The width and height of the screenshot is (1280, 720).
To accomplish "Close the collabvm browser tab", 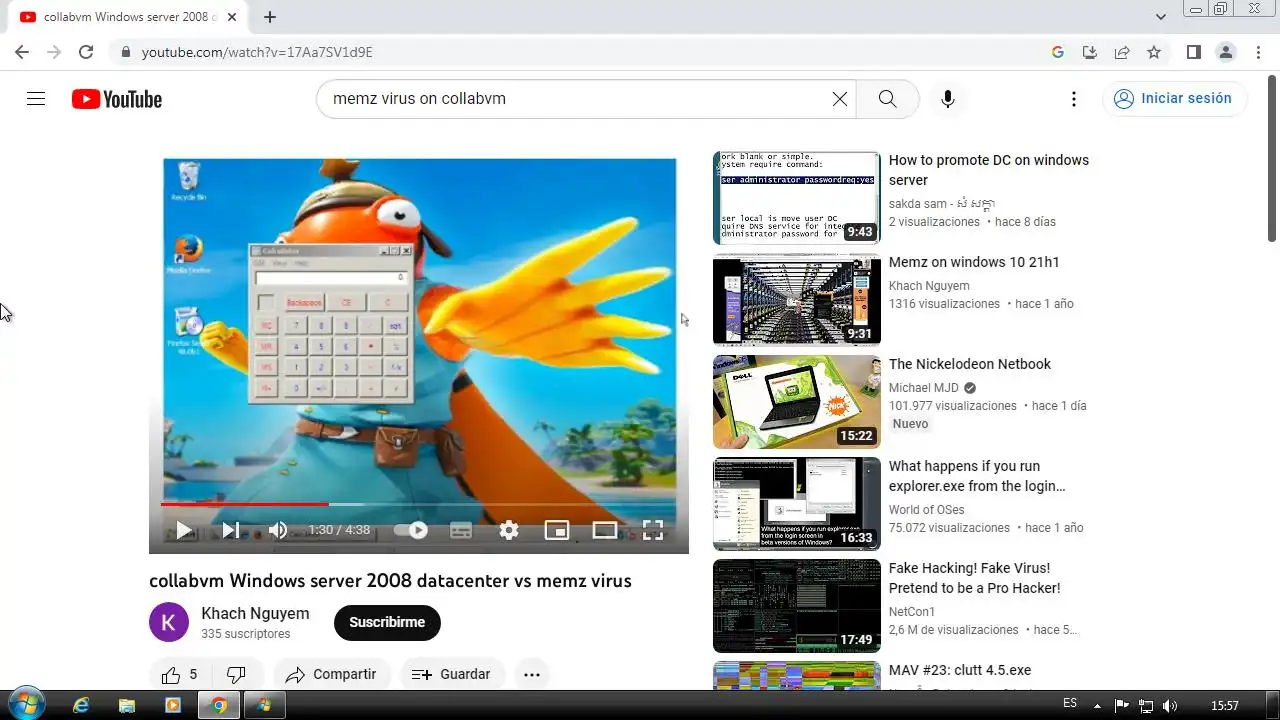I will click(x=233, y=17).
